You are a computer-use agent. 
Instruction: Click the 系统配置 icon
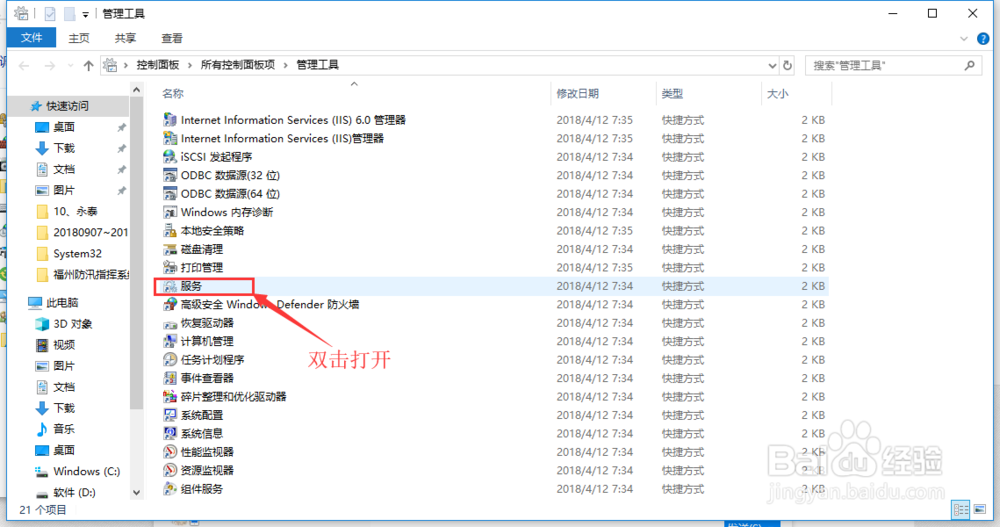click(170, 415)
